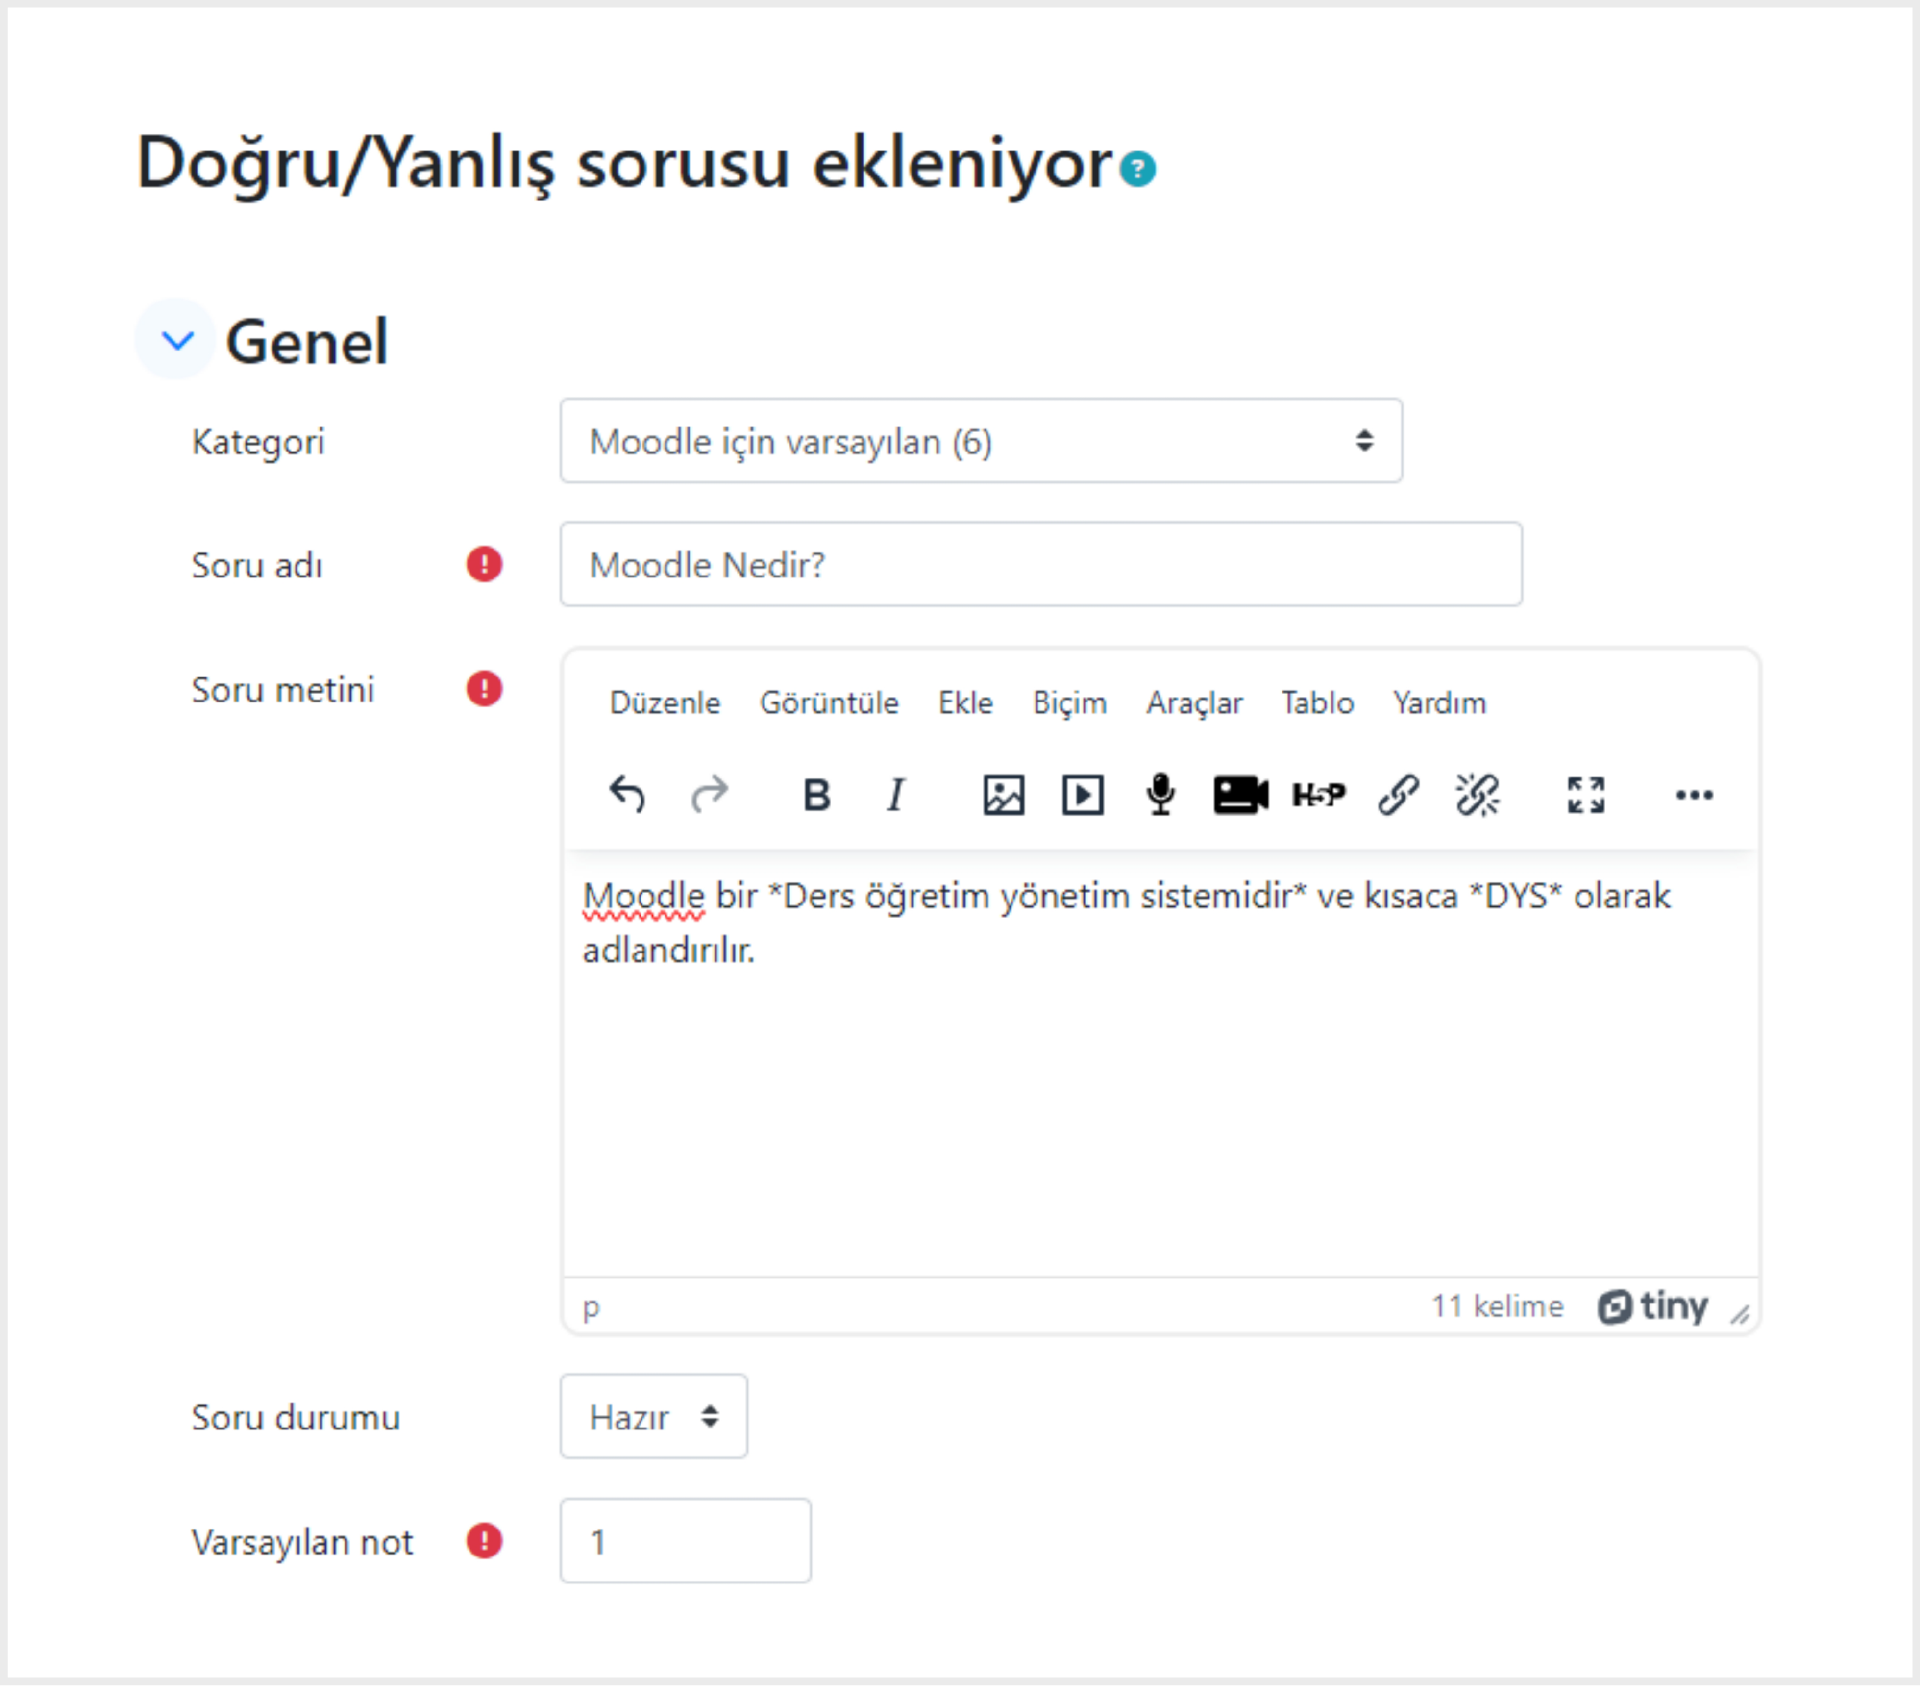The width and height of the screenshot is (1920, 1686).
Task: Open the Araçlar editor menu
Action: pos(1194,703)
